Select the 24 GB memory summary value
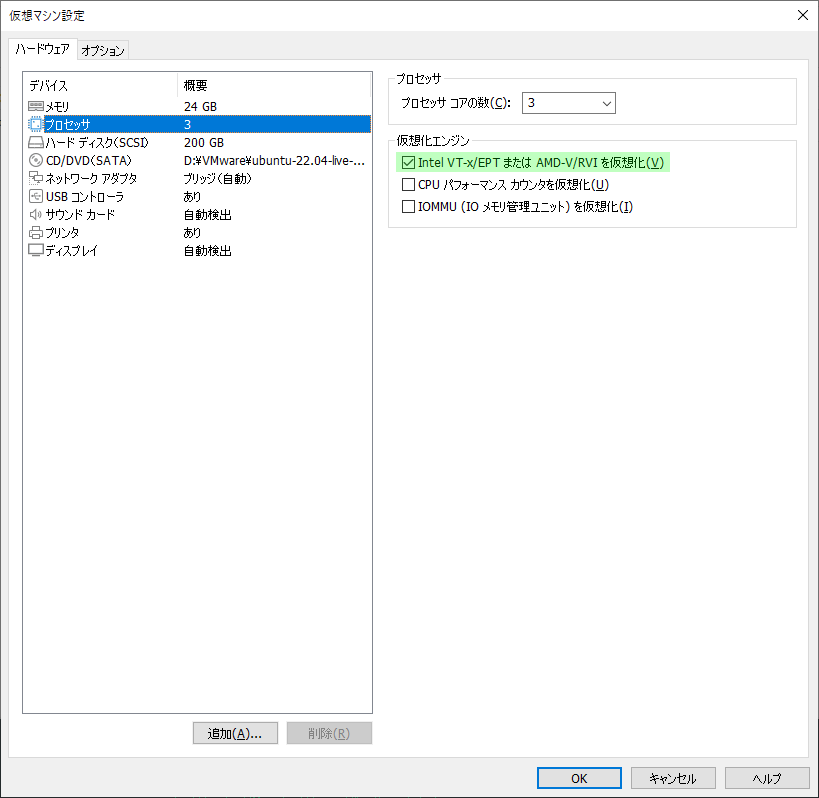819x798 pixels. pos(201,107)
